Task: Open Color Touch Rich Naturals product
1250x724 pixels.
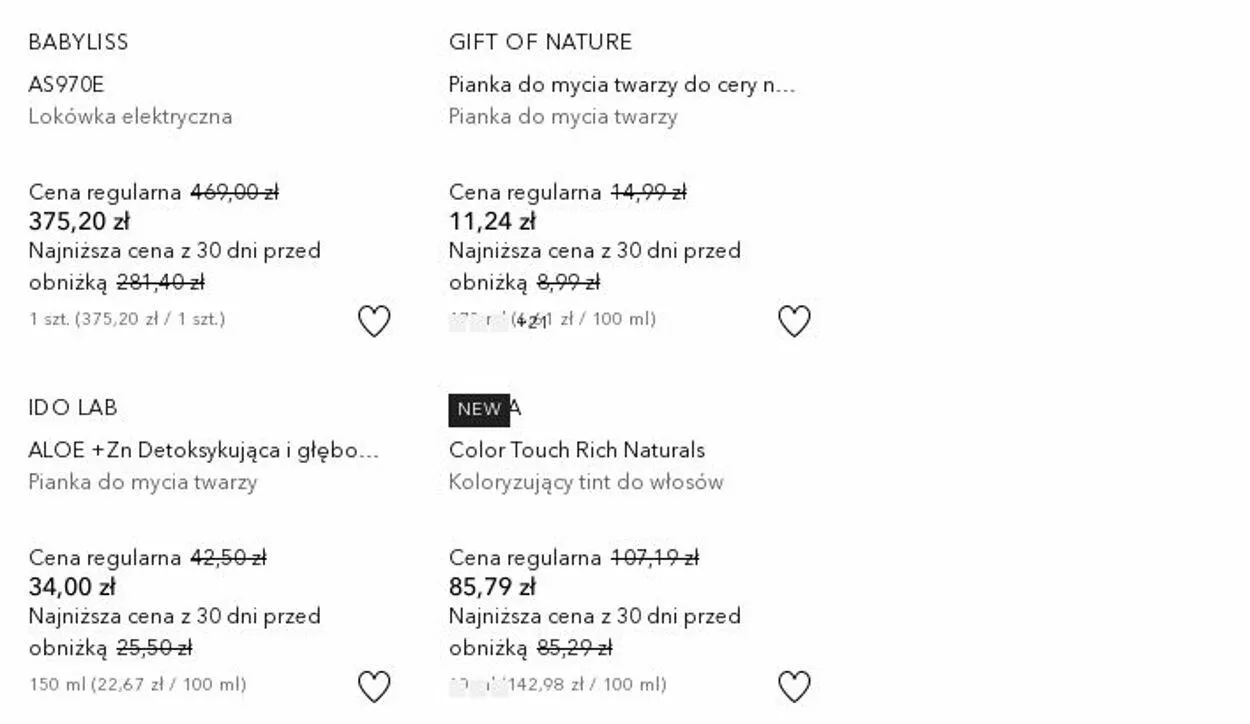Action: [577, 450]
